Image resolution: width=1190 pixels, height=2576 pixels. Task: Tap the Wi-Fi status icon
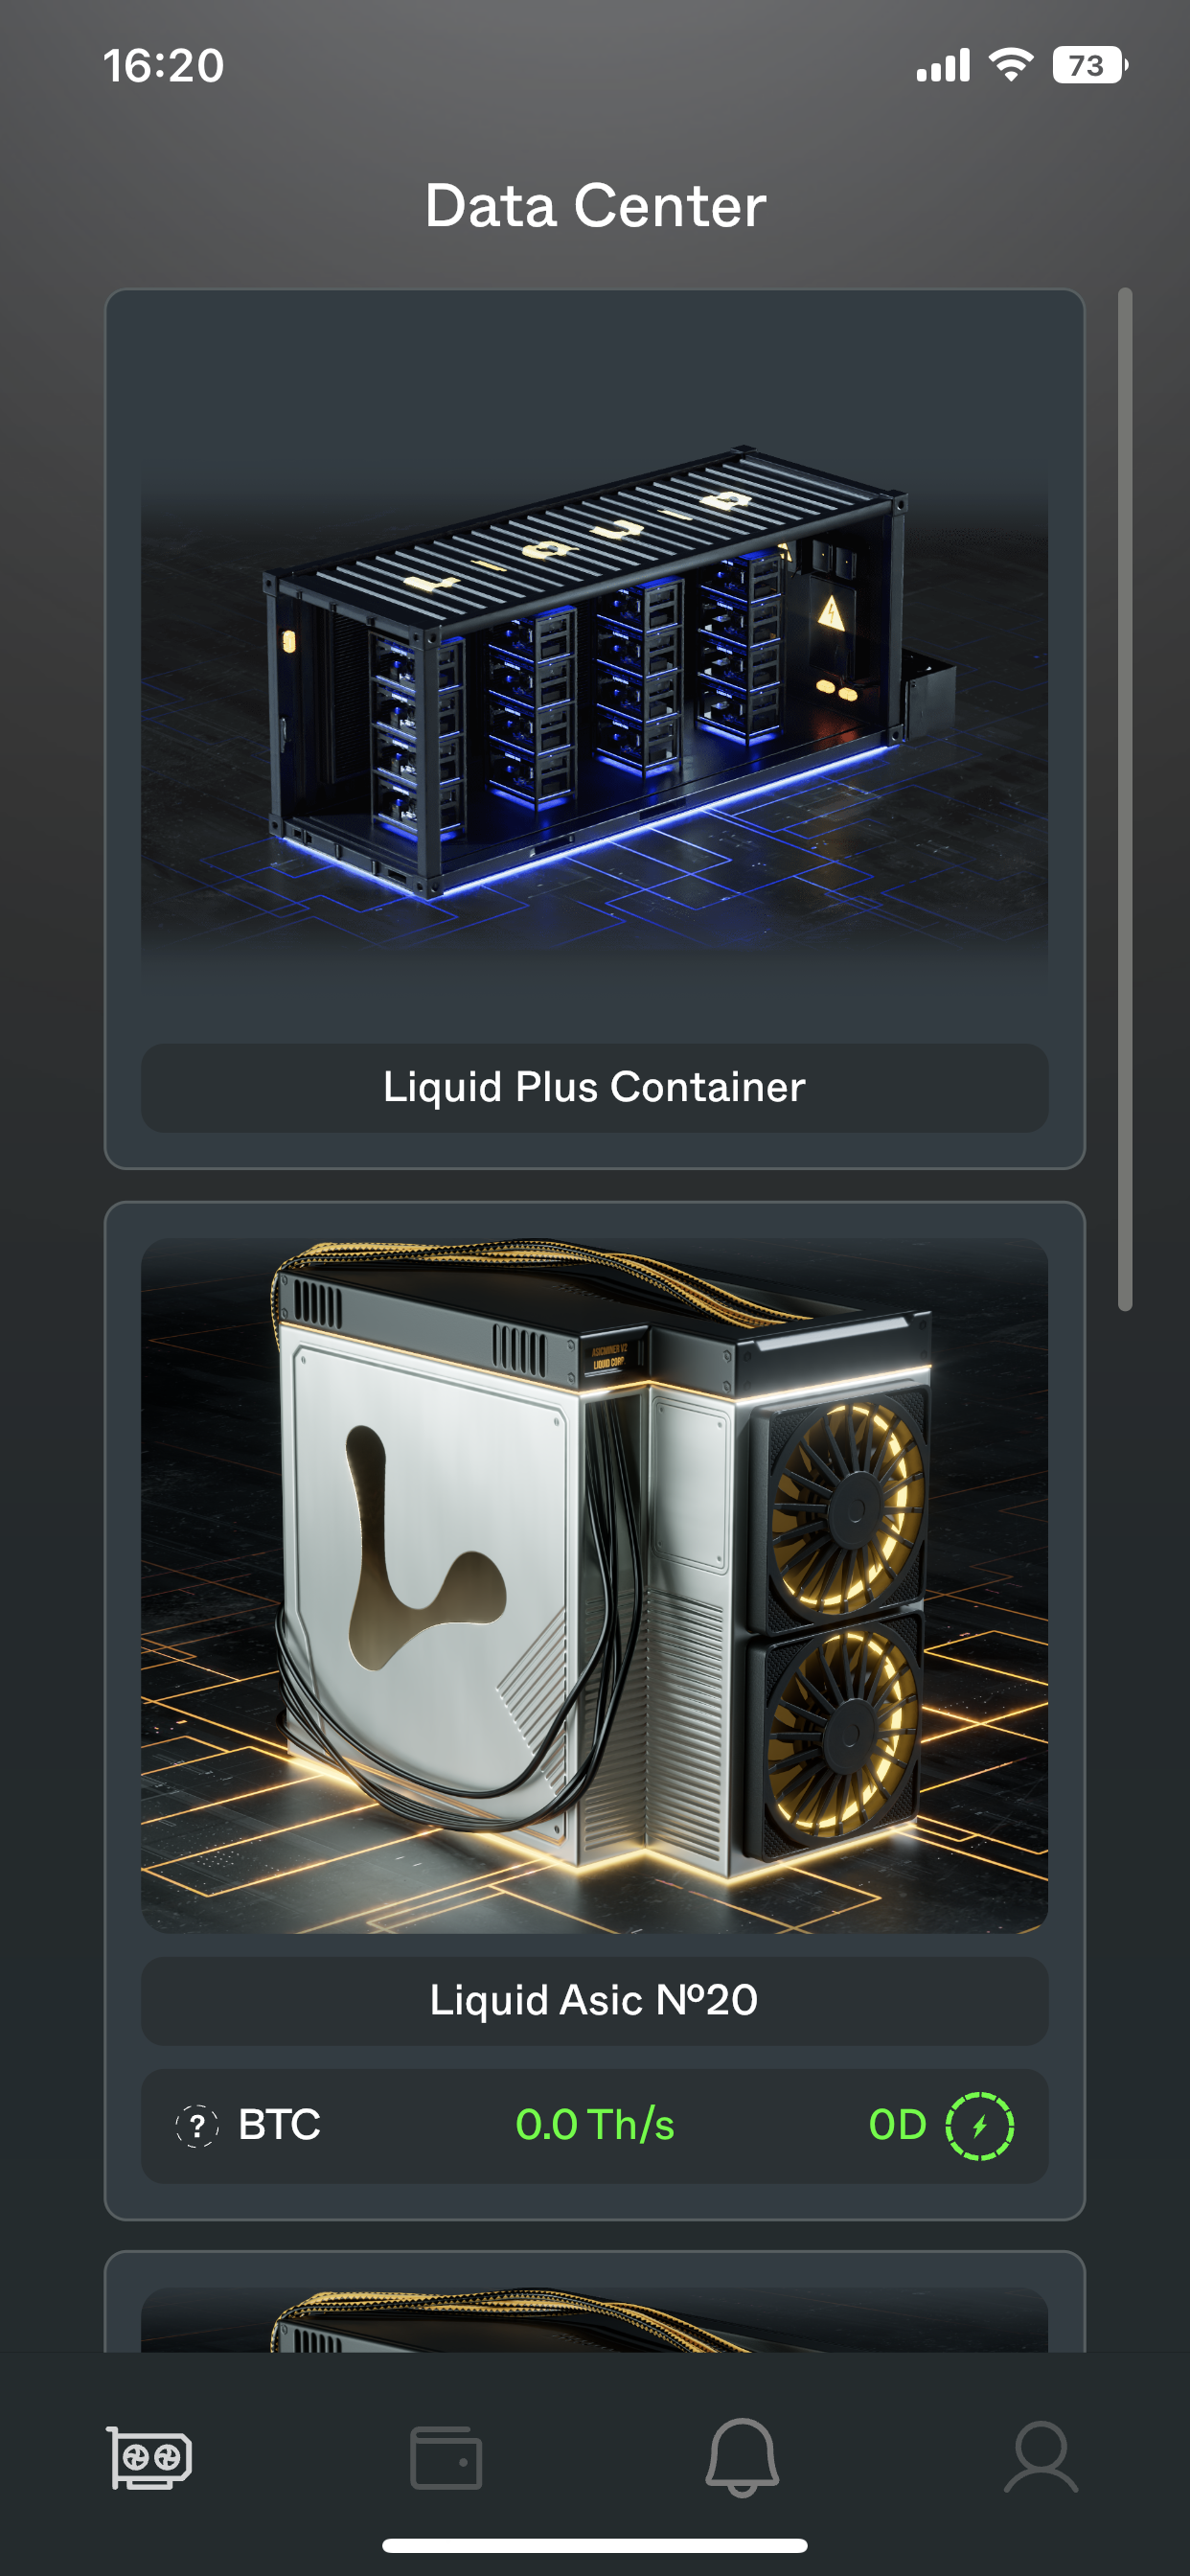1011,65
